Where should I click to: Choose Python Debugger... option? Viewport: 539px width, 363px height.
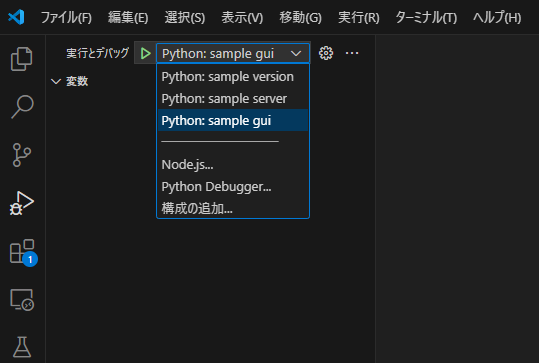tap(233, 187)
